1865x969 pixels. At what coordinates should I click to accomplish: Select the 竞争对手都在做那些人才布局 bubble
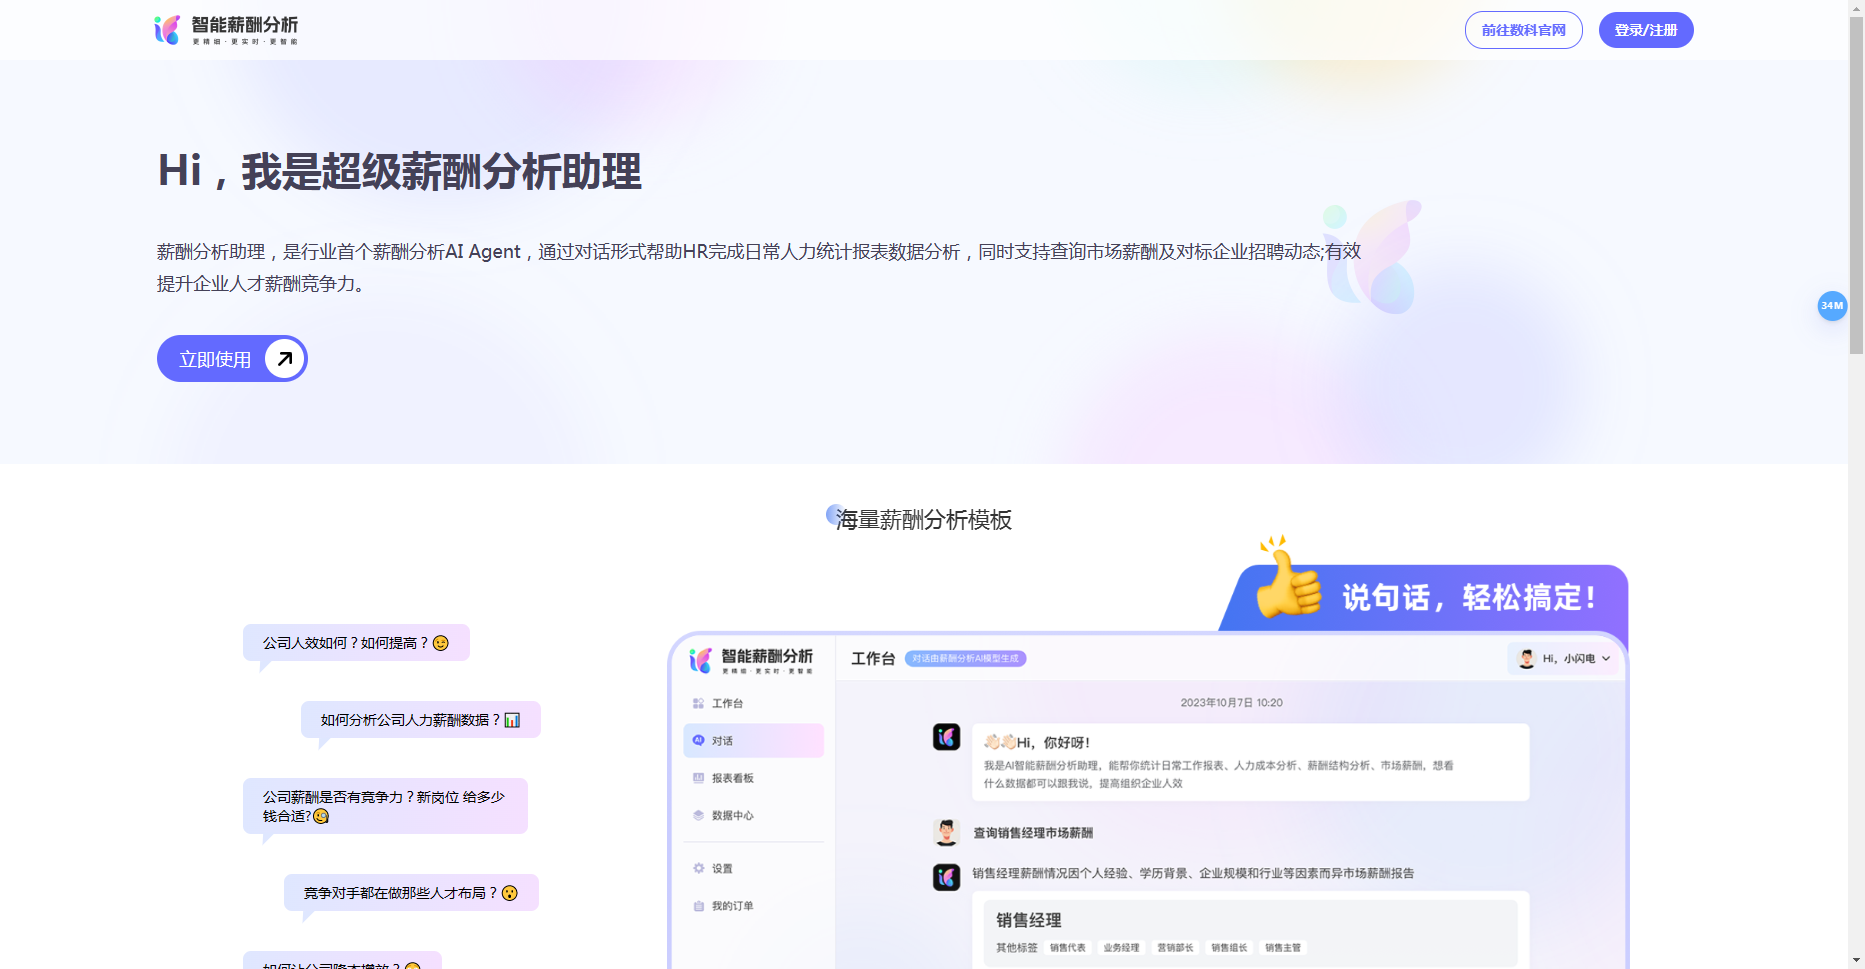tap(411, 893)
